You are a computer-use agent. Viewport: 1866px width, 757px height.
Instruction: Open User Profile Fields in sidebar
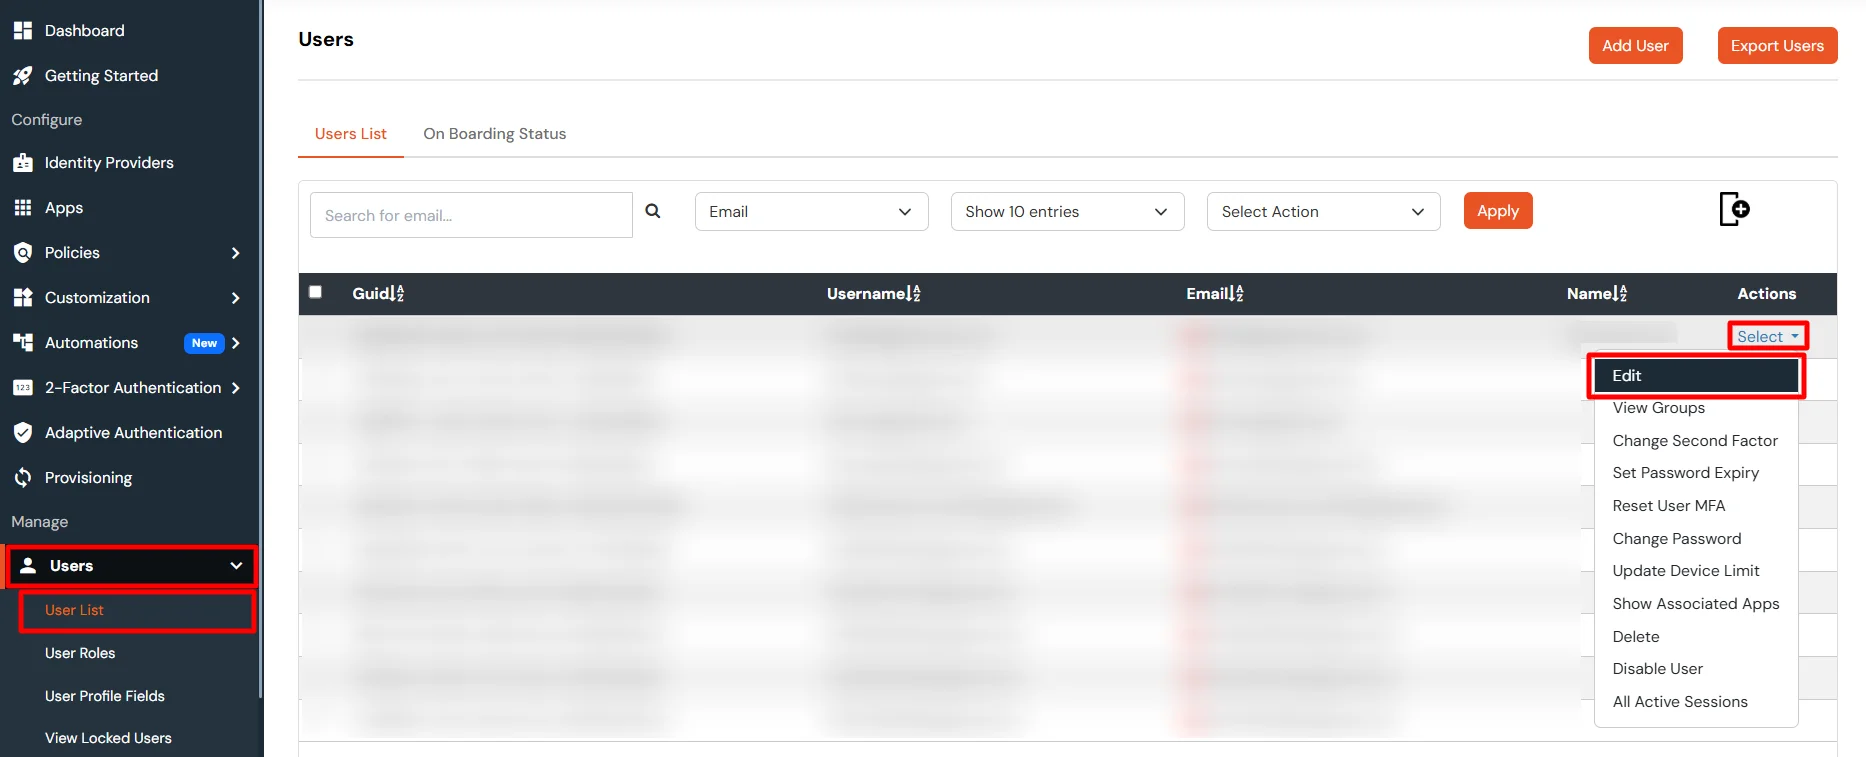coord(105,696)
